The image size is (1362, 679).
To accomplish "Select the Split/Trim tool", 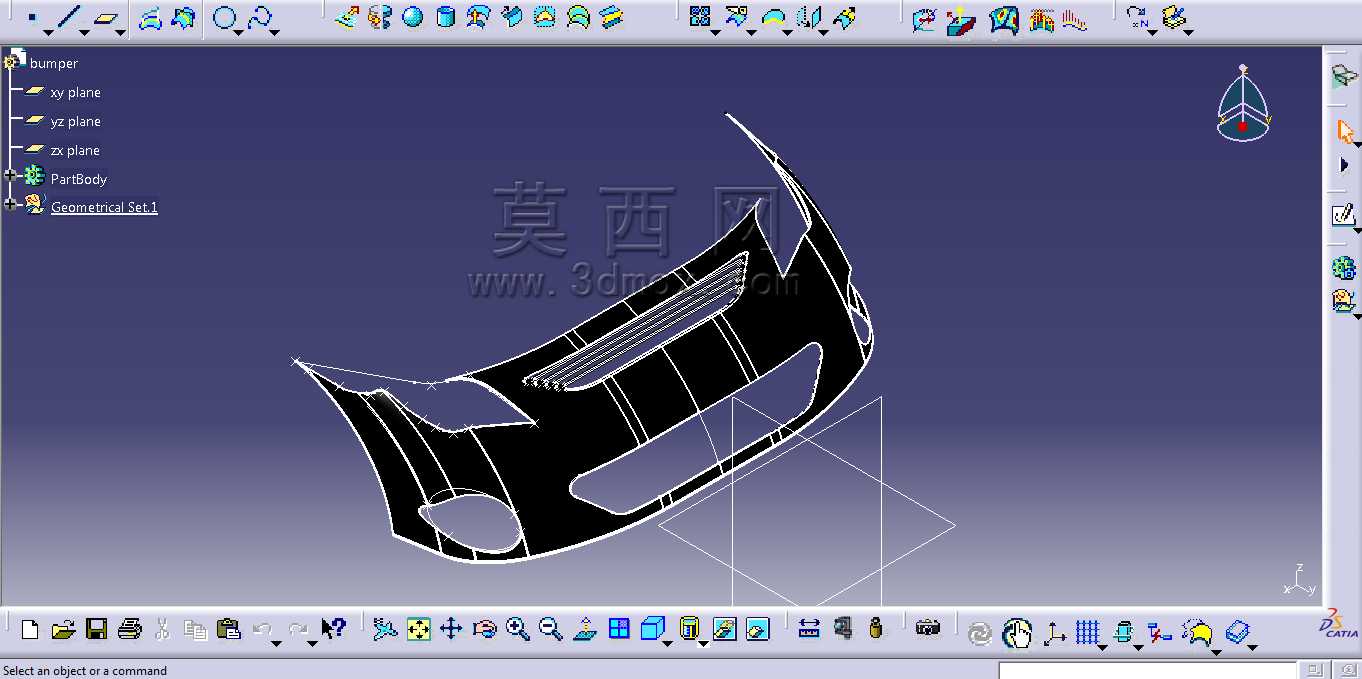I will (x=736, y=17).
